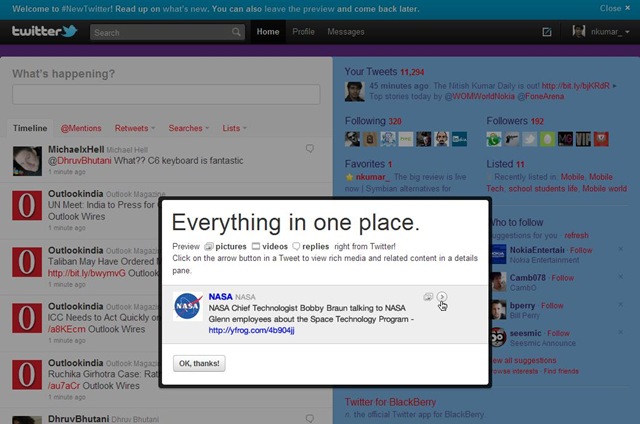Screen dimensions: 640x424
Task: Click the pictures media icon on NASA tweet
Action: [428, 297]
